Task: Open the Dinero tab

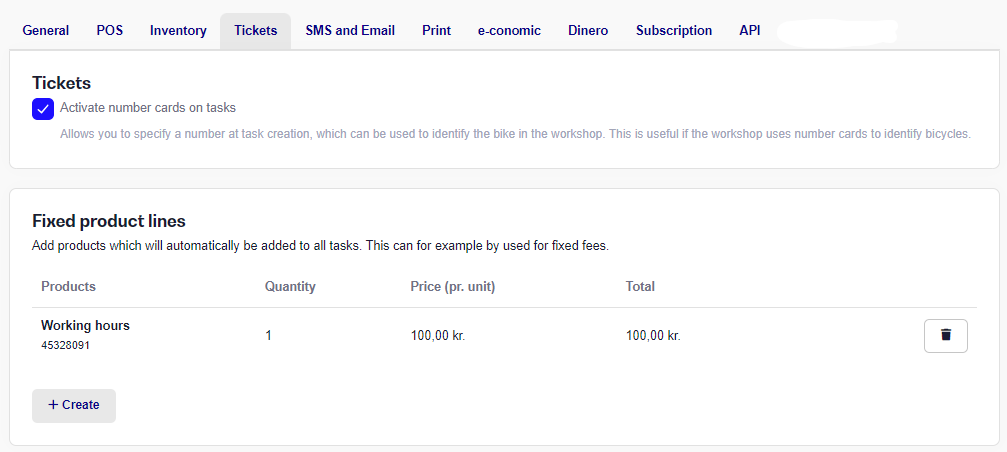Action: click(588, 30)
